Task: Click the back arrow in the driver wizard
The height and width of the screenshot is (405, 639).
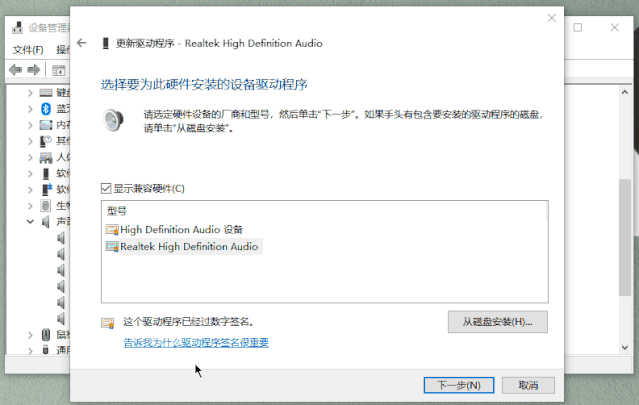Action: tap(82, 44)
